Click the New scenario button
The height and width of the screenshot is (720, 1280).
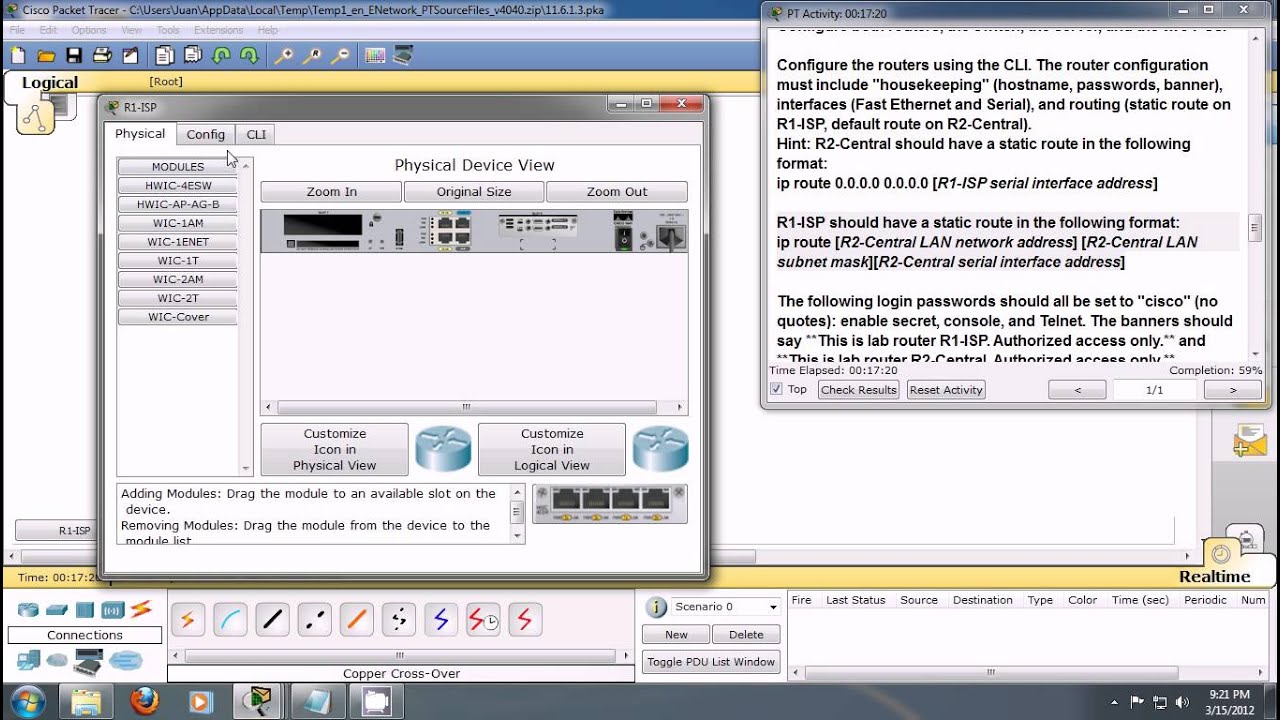[x=676, y=634]
